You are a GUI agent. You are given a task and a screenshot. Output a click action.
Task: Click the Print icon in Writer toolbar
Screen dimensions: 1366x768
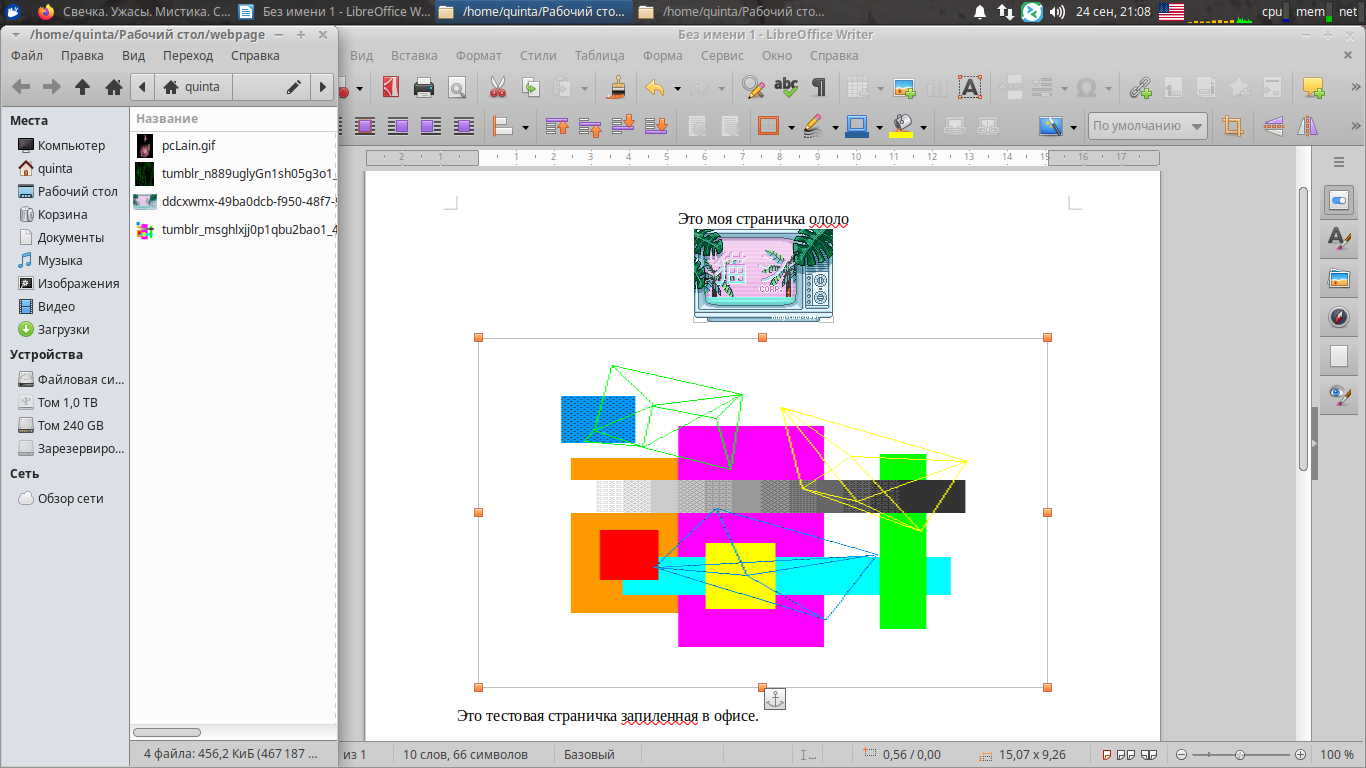tap(423, 88)
